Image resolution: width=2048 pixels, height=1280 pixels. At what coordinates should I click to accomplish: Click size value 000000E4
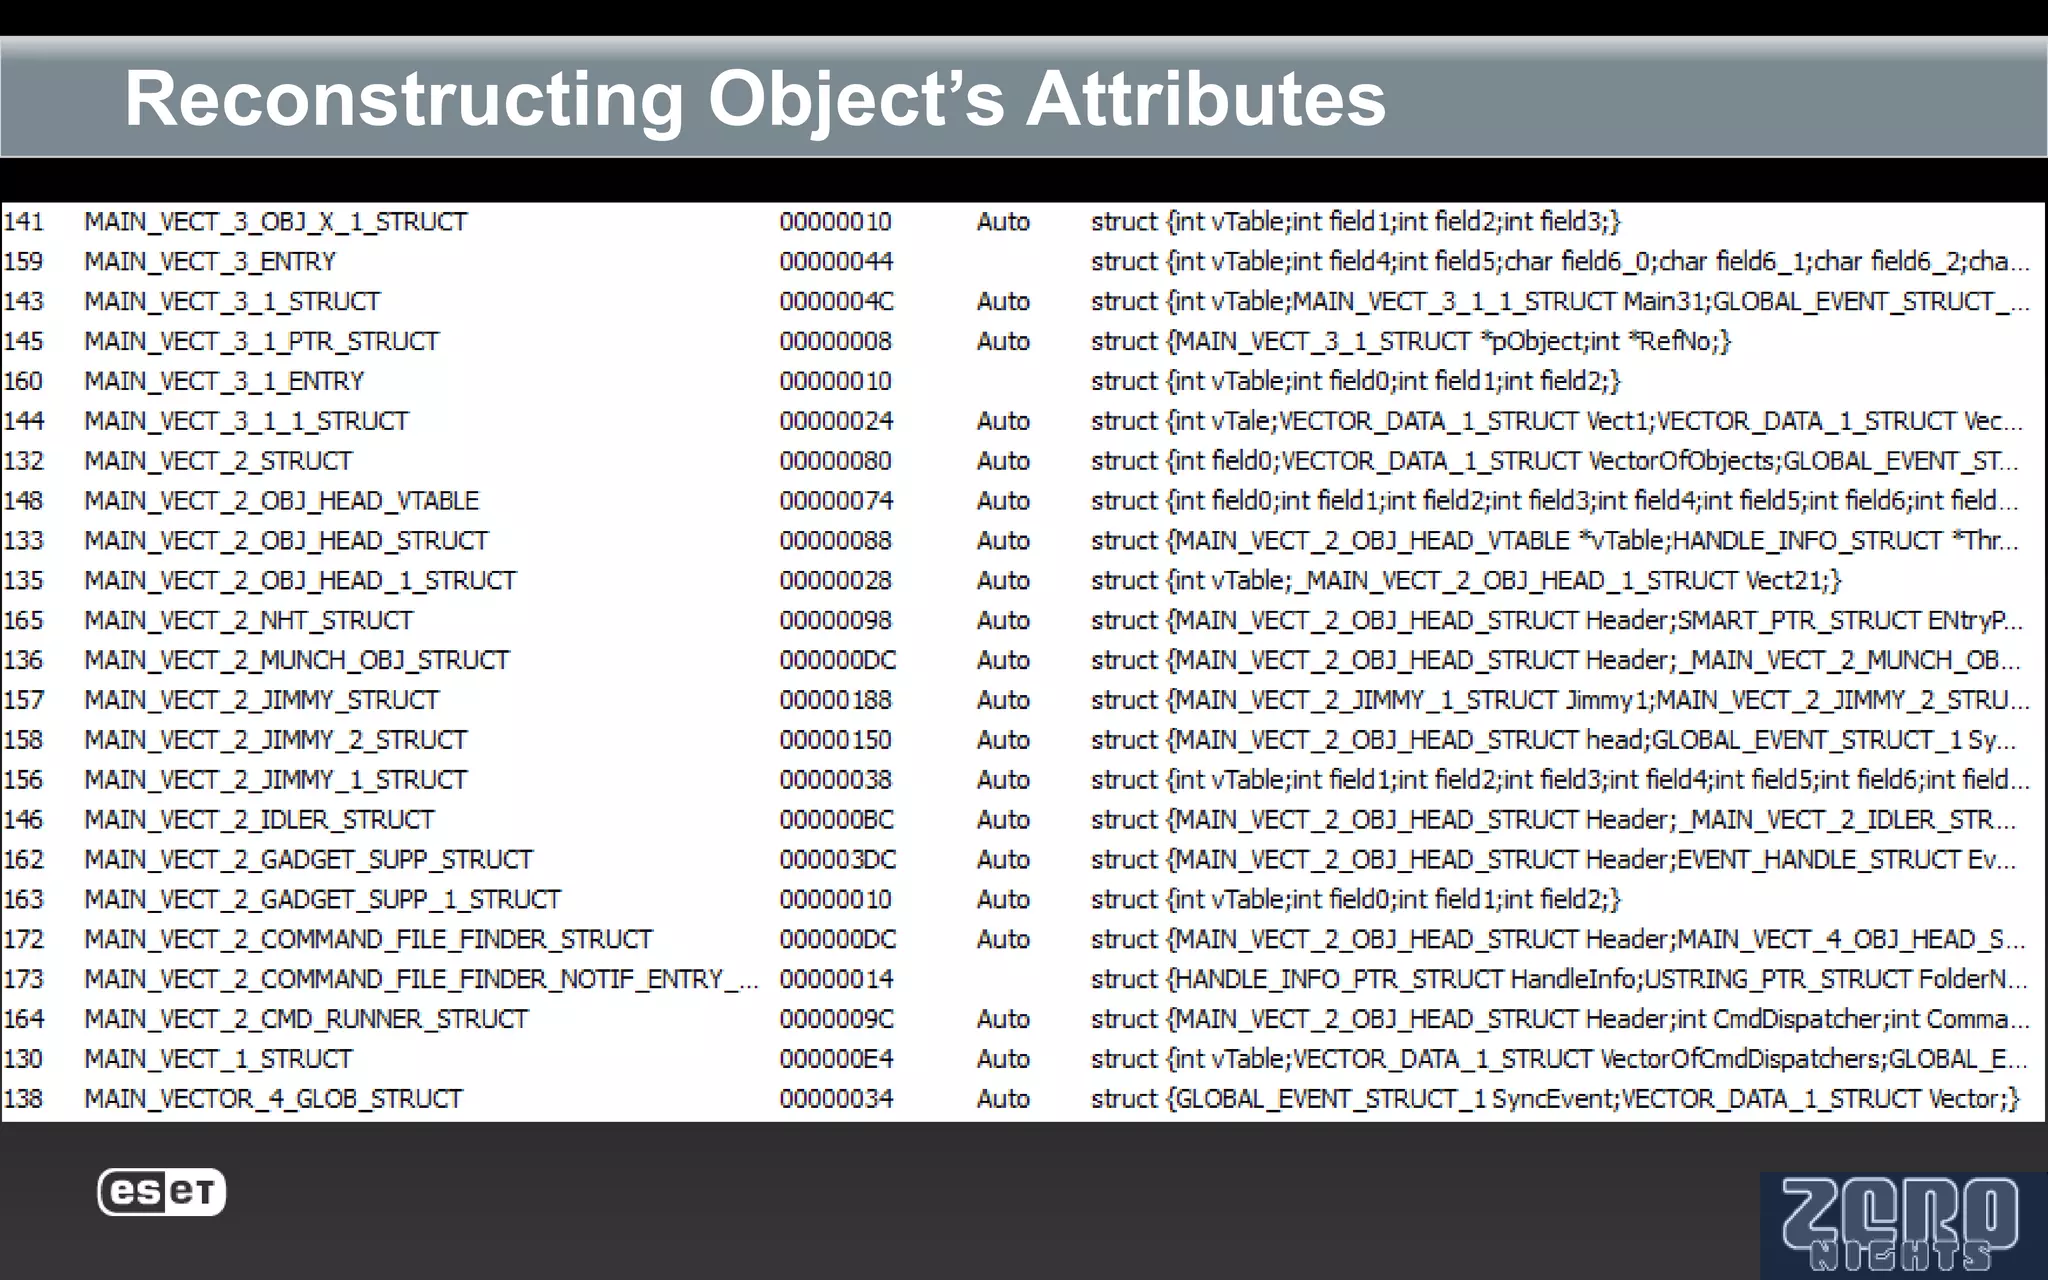[x=837, y=1059]
